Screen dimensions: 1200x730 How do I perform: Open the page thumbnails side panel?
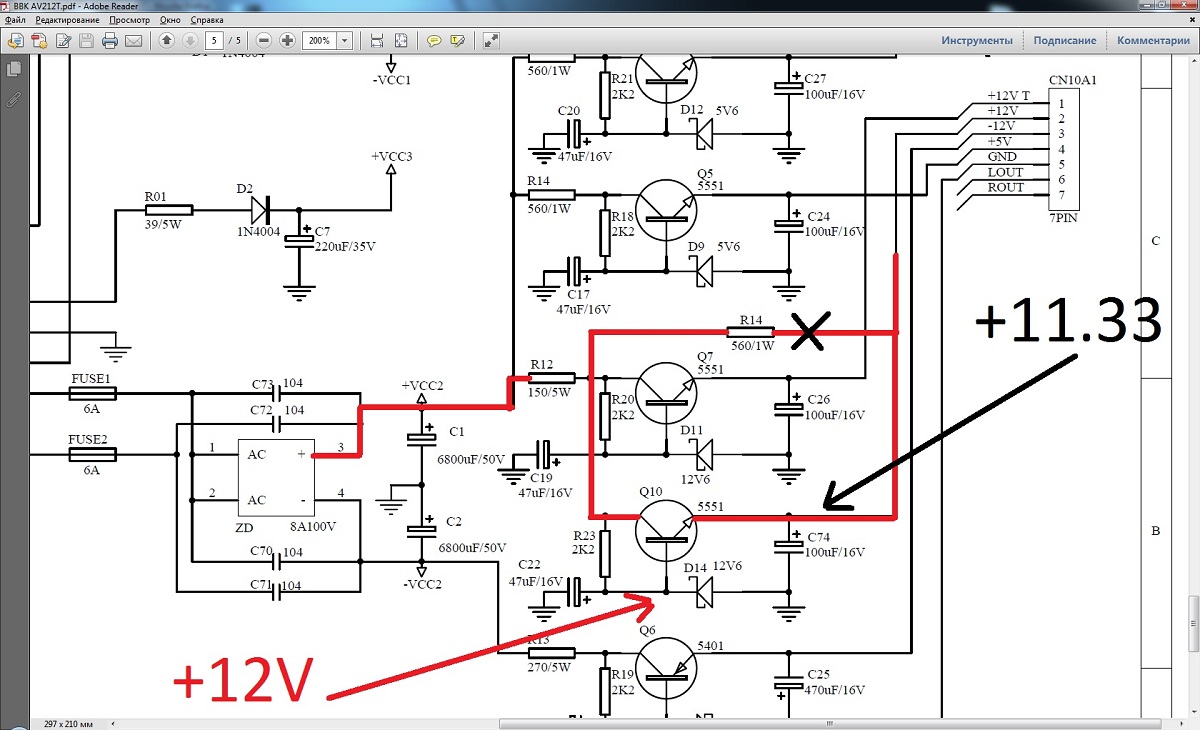click(x=14, y=69)
